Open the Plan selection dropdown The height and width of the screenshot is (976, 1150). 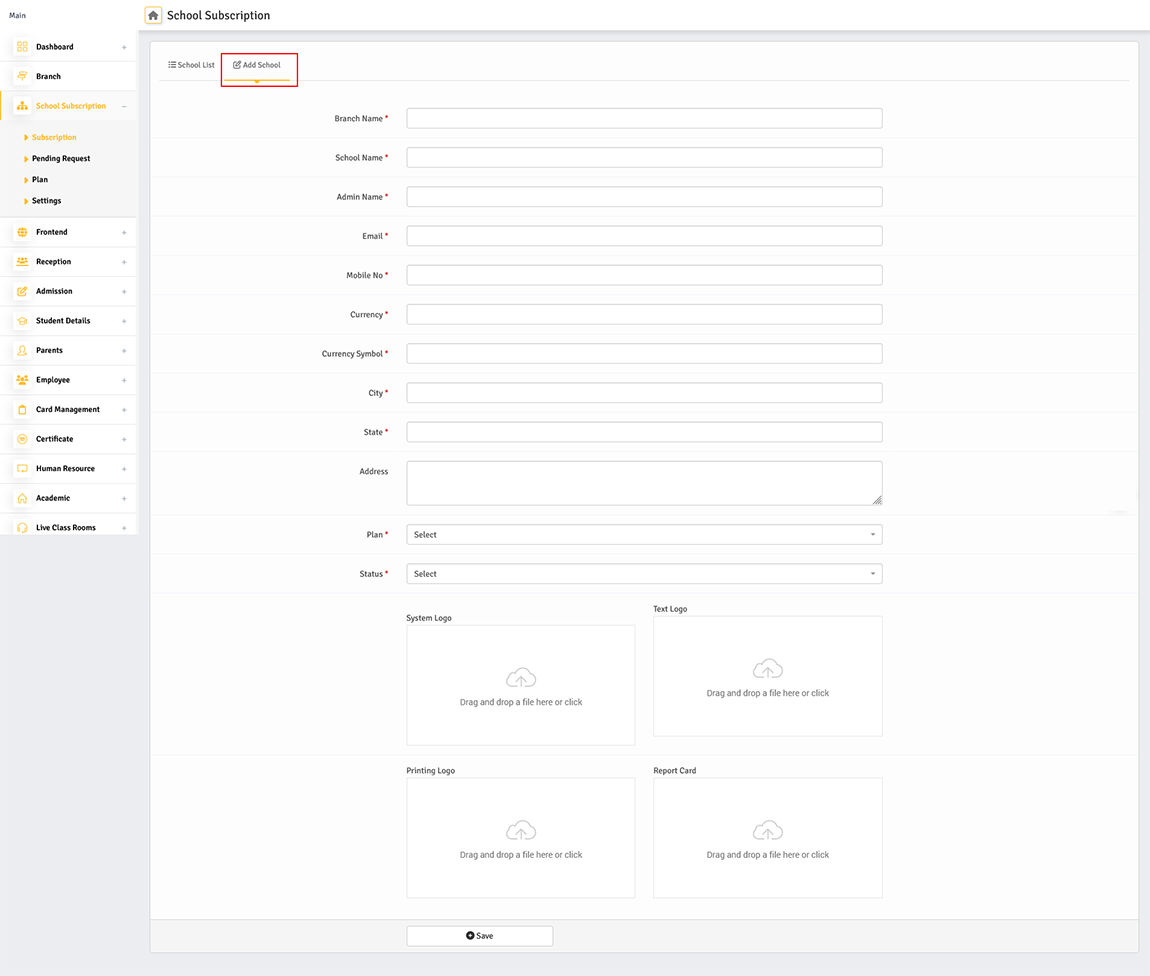643,534
